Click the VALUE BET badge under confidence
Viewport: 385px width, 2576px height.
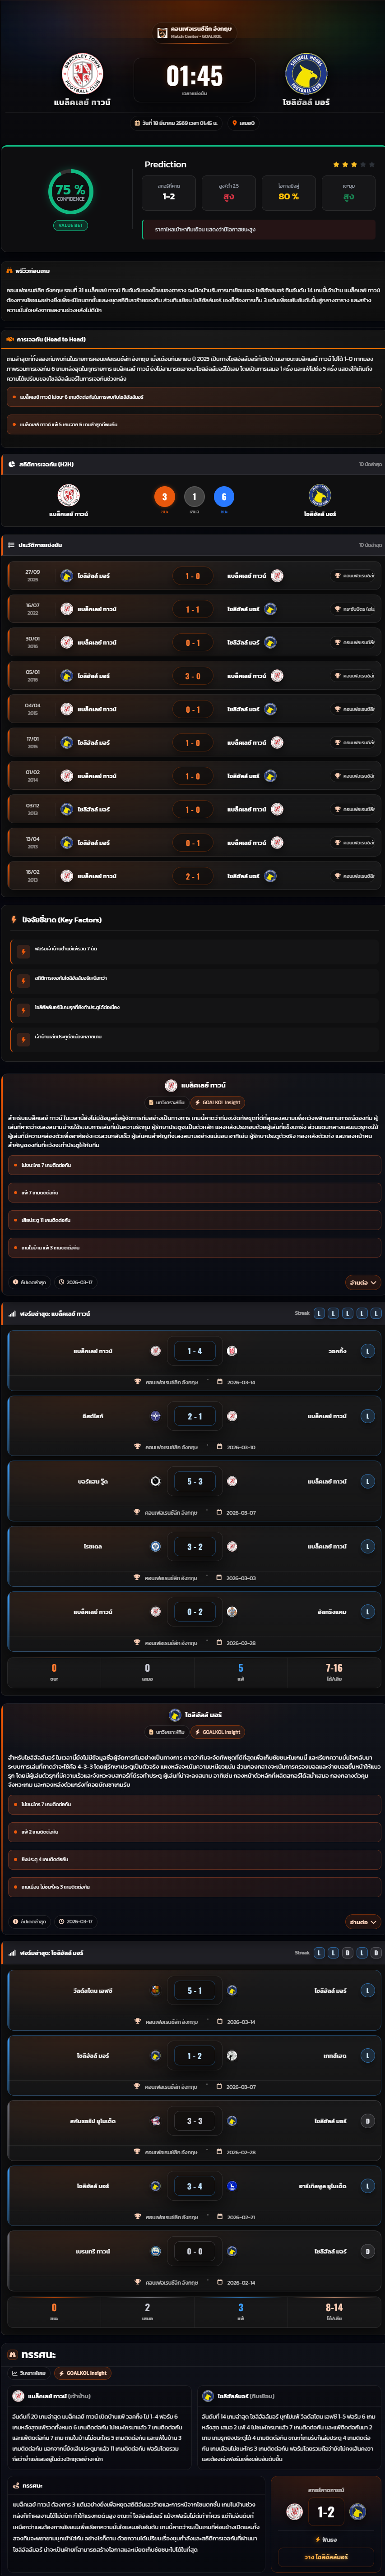point(70,225)
